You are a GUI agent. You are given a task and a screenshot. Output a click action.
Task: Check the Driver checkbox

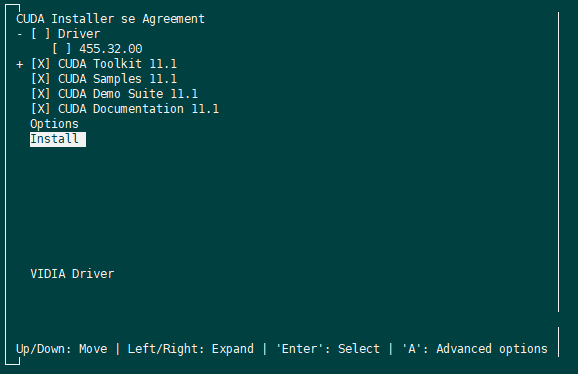click(40, 34)
